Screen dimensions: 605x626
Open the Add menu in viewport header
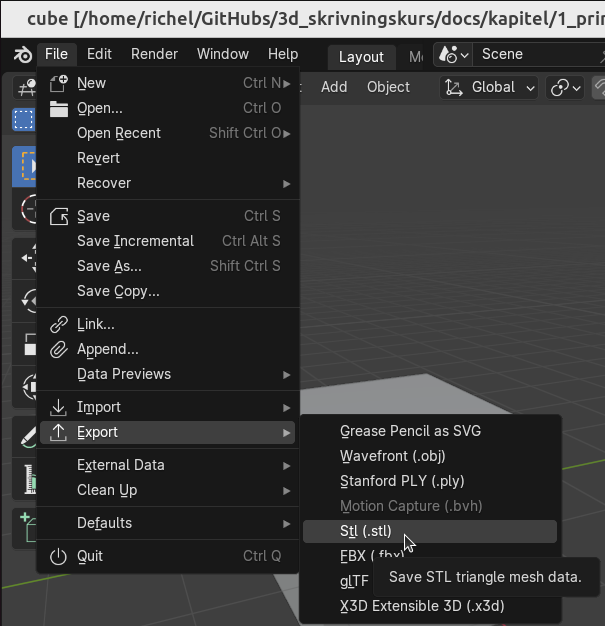334,87
